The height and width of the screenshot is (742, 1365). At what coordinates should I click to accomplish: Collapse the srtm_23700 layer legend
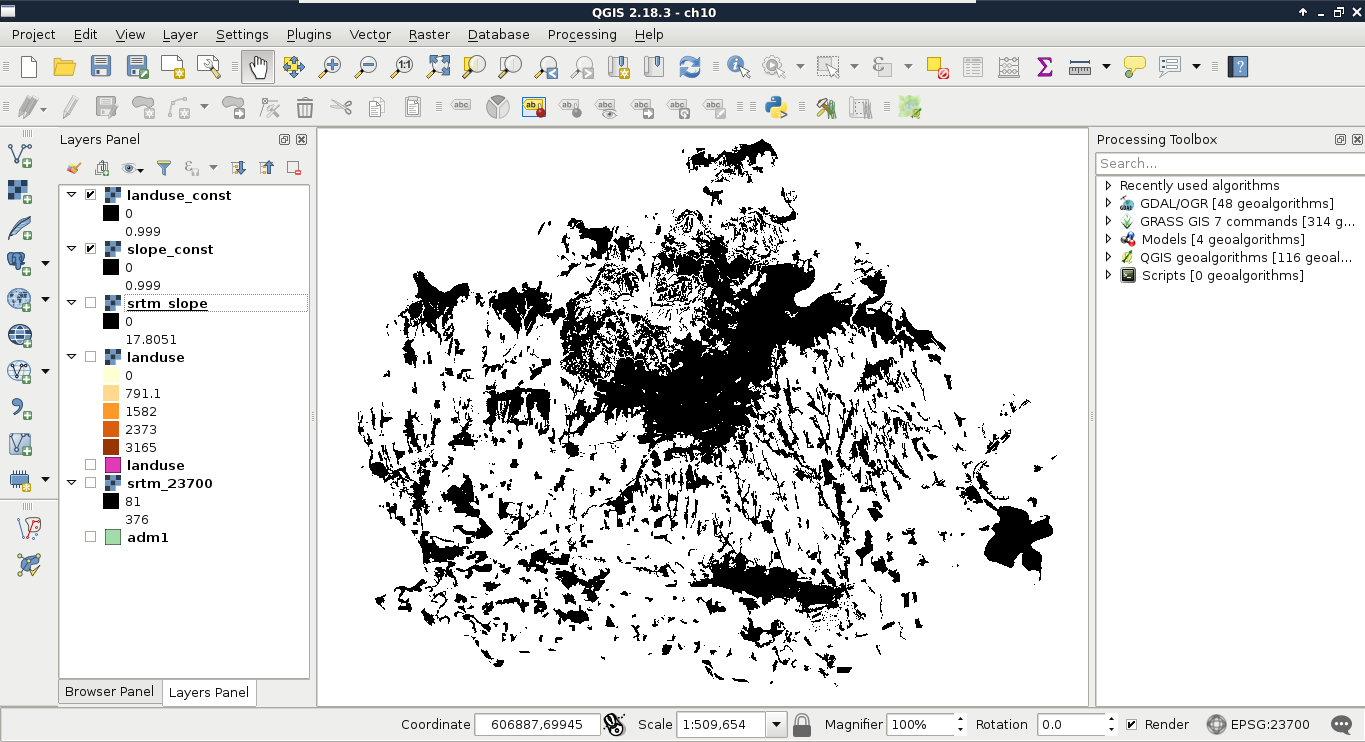coord(71,483)
